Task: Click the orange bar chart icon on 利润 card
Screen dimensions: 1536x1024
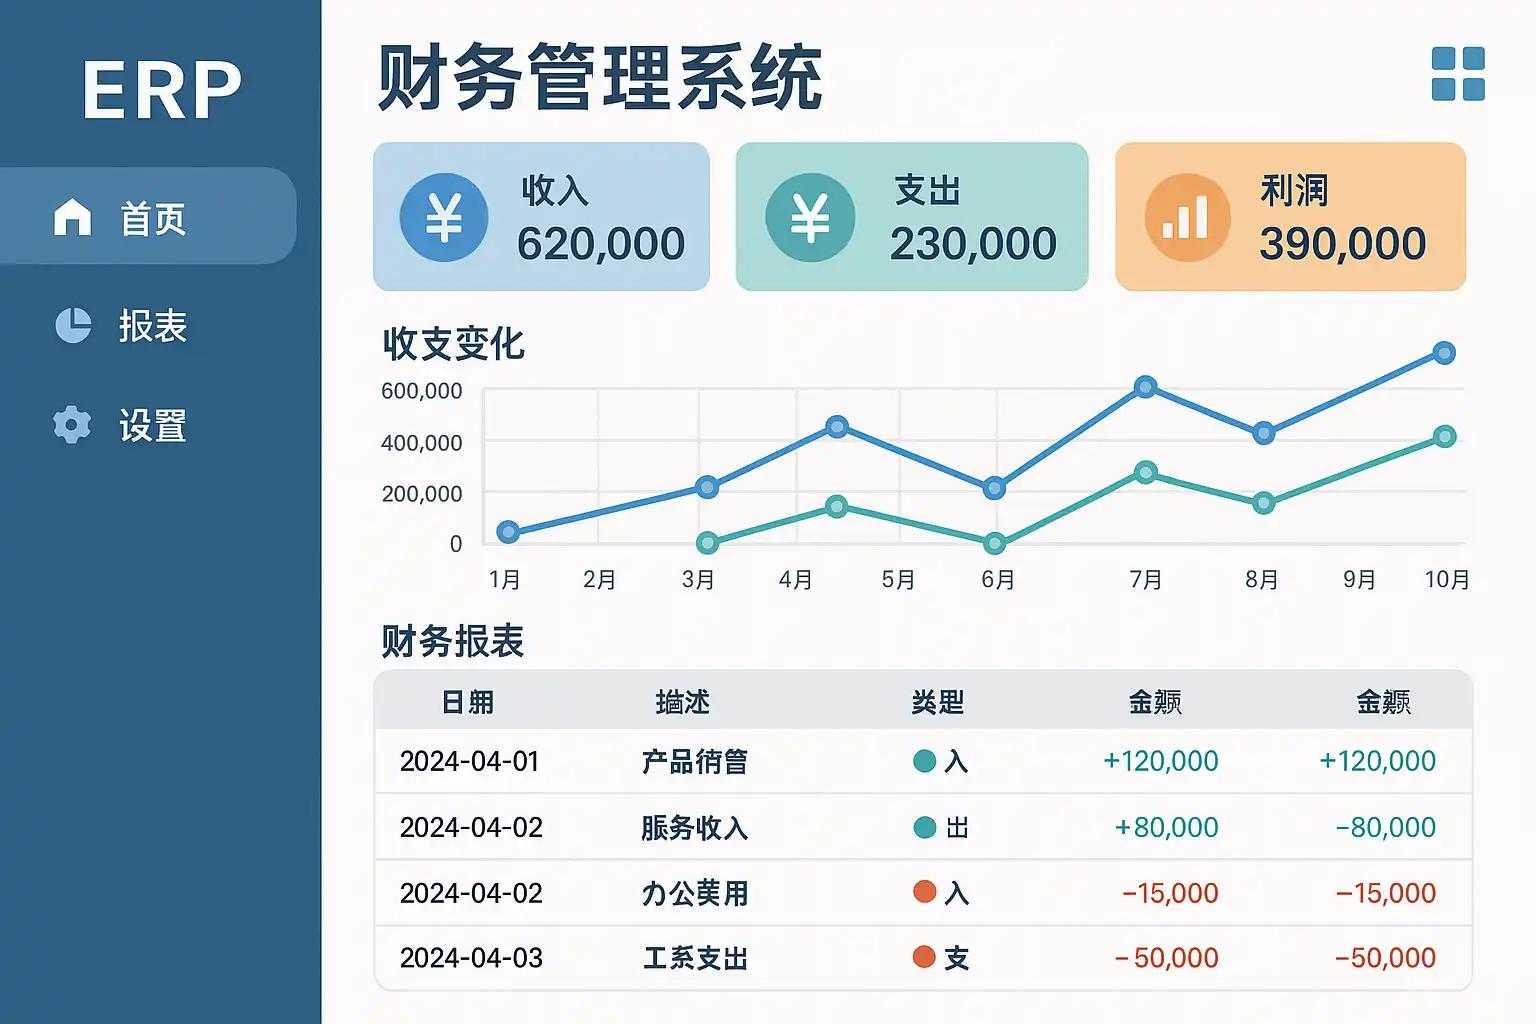Action: tap(1187, 217)
